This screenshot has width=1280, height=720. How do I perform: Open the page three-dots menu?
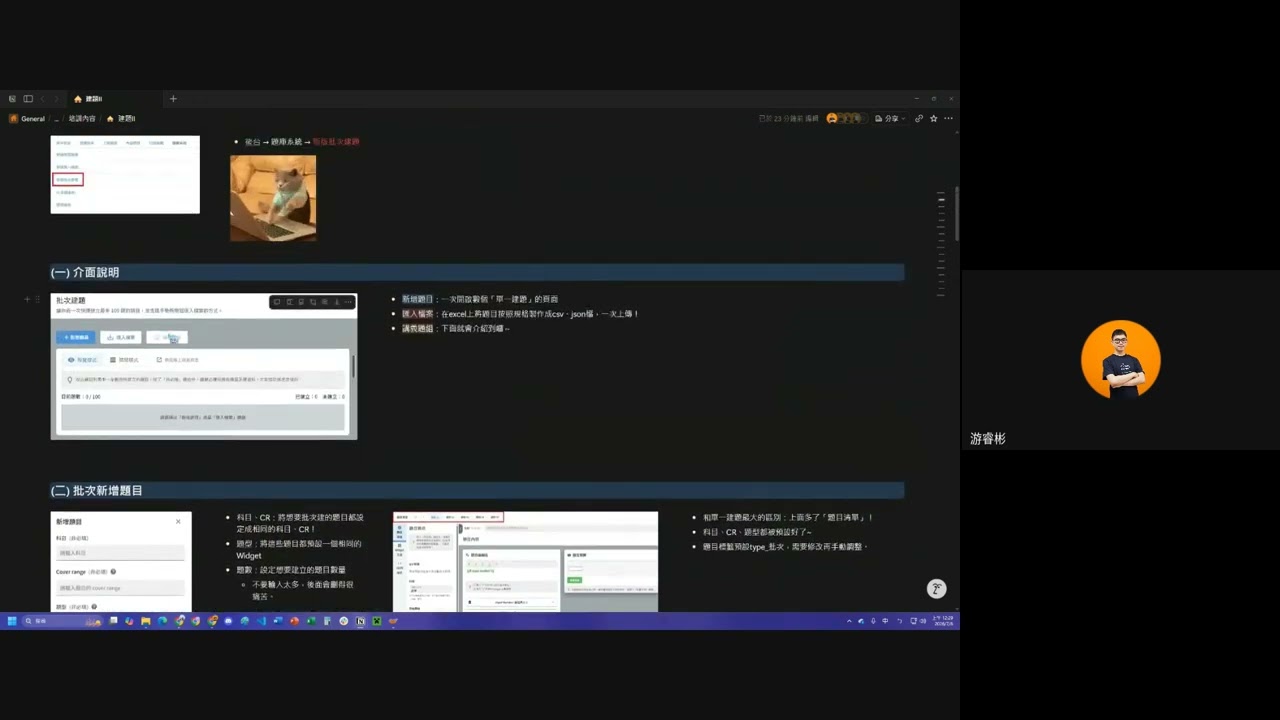click(948, 119)
